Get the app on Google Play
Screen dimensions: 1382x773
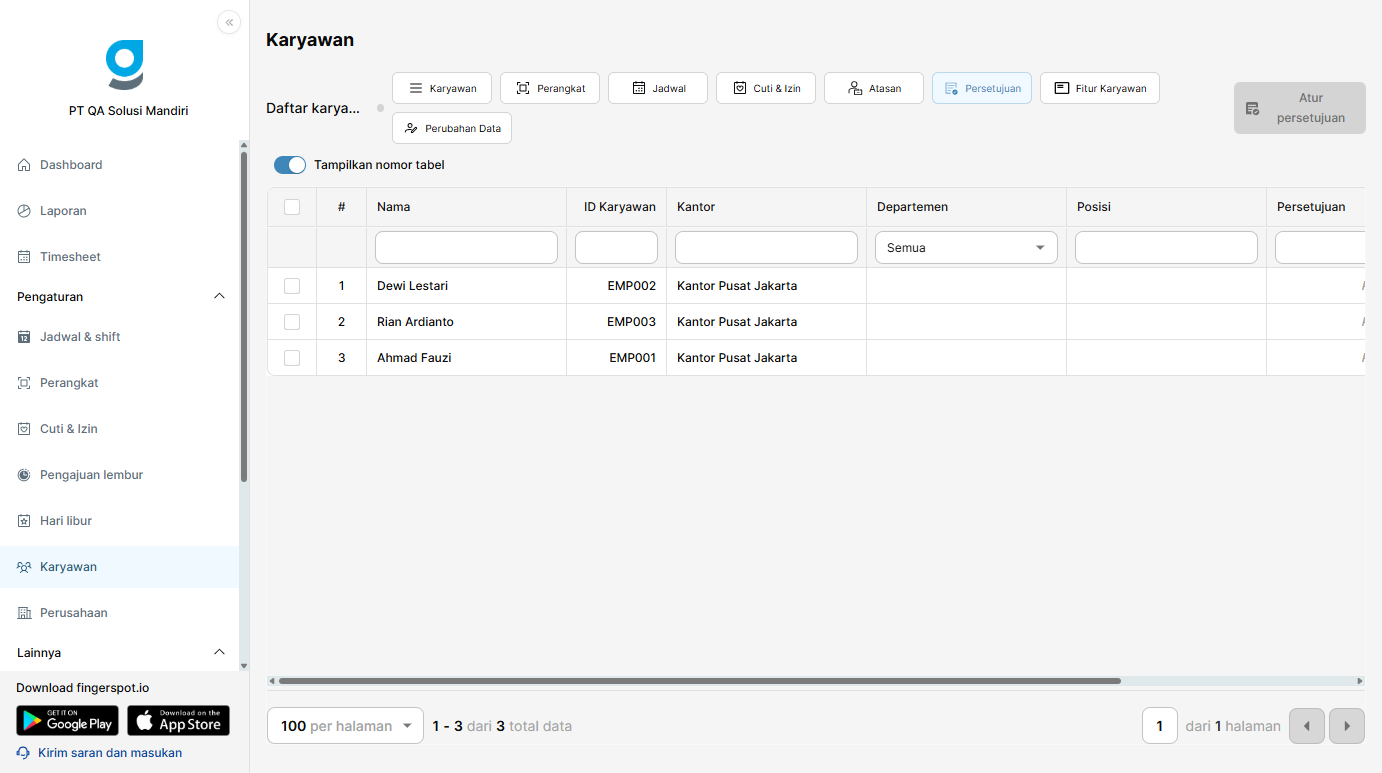coord(67,721)
